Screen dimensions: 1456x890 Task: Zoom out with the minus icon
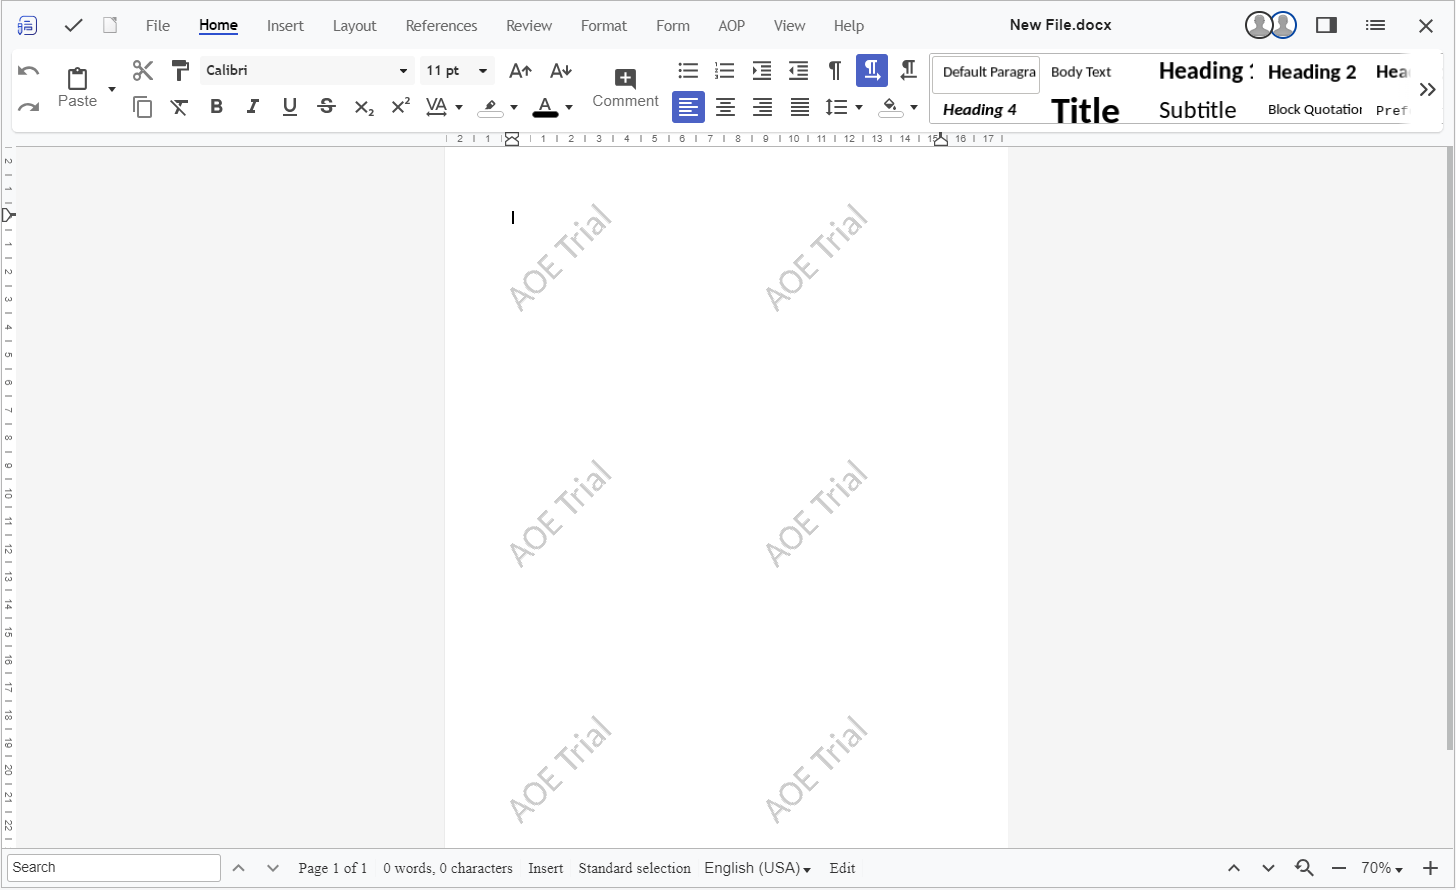click(1339, 868)
